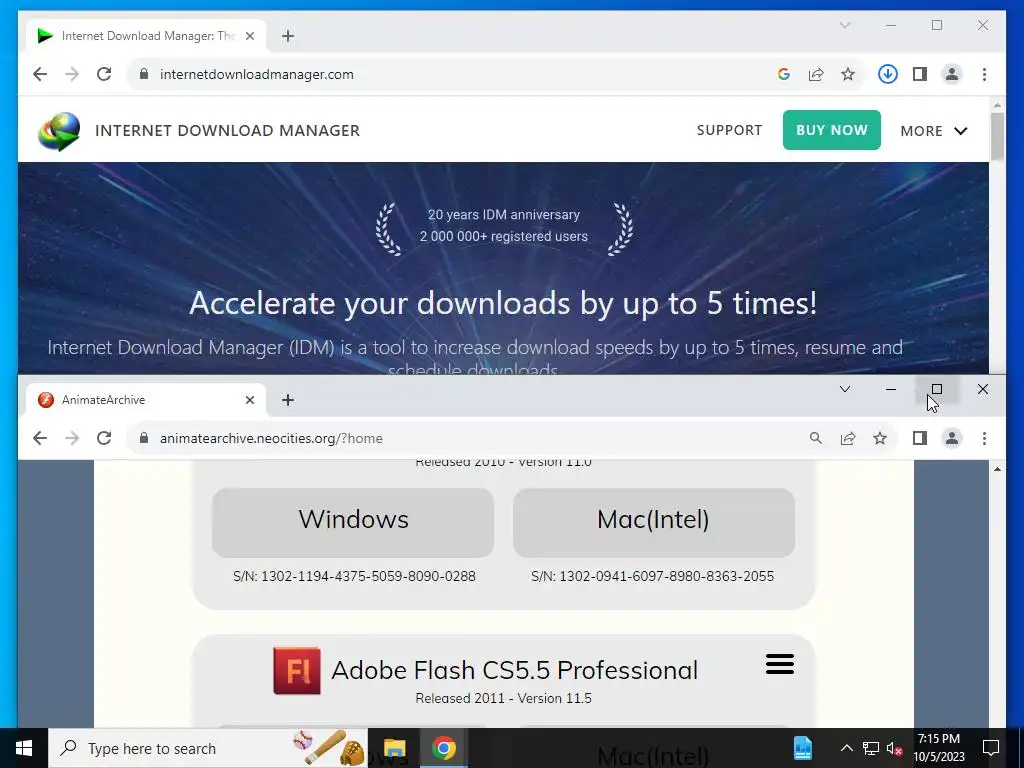Click the 'Released 2011 - Version 11.5' text
This screenshot has height=768, width=1024.
point(504,698)
